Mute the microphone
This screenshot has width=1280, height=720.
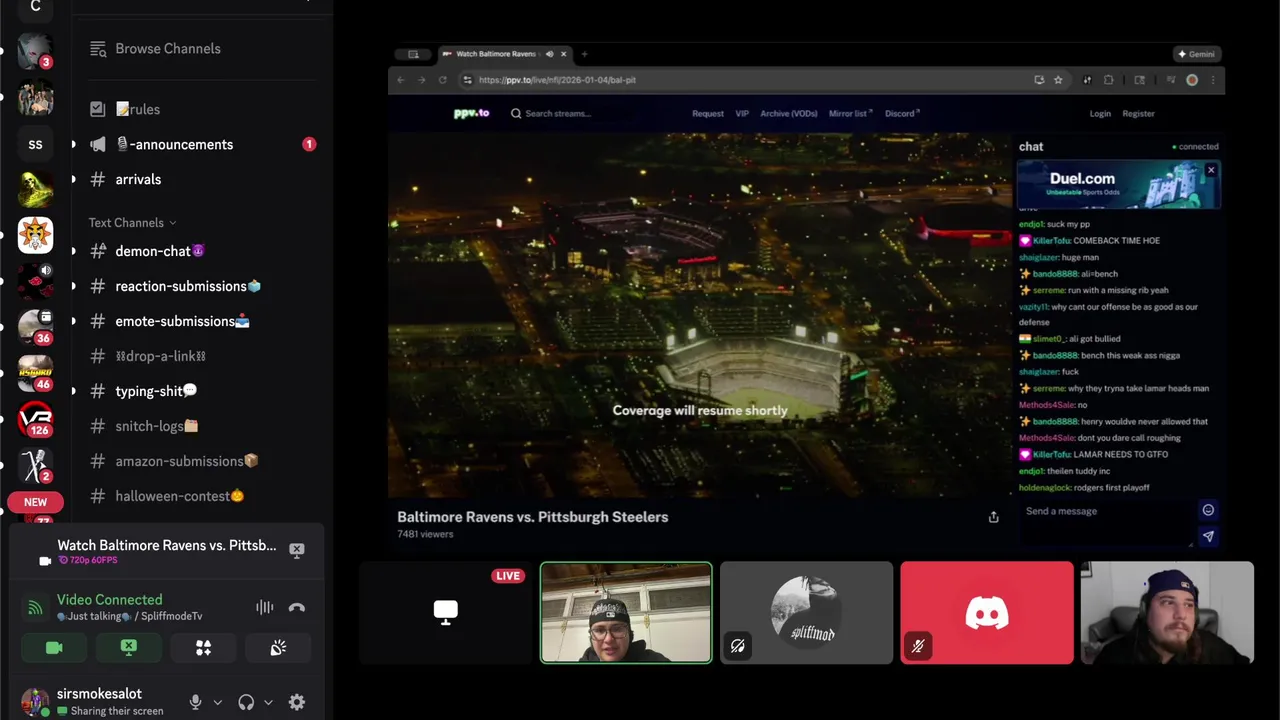pyautogui.click(x=196, y=702)
